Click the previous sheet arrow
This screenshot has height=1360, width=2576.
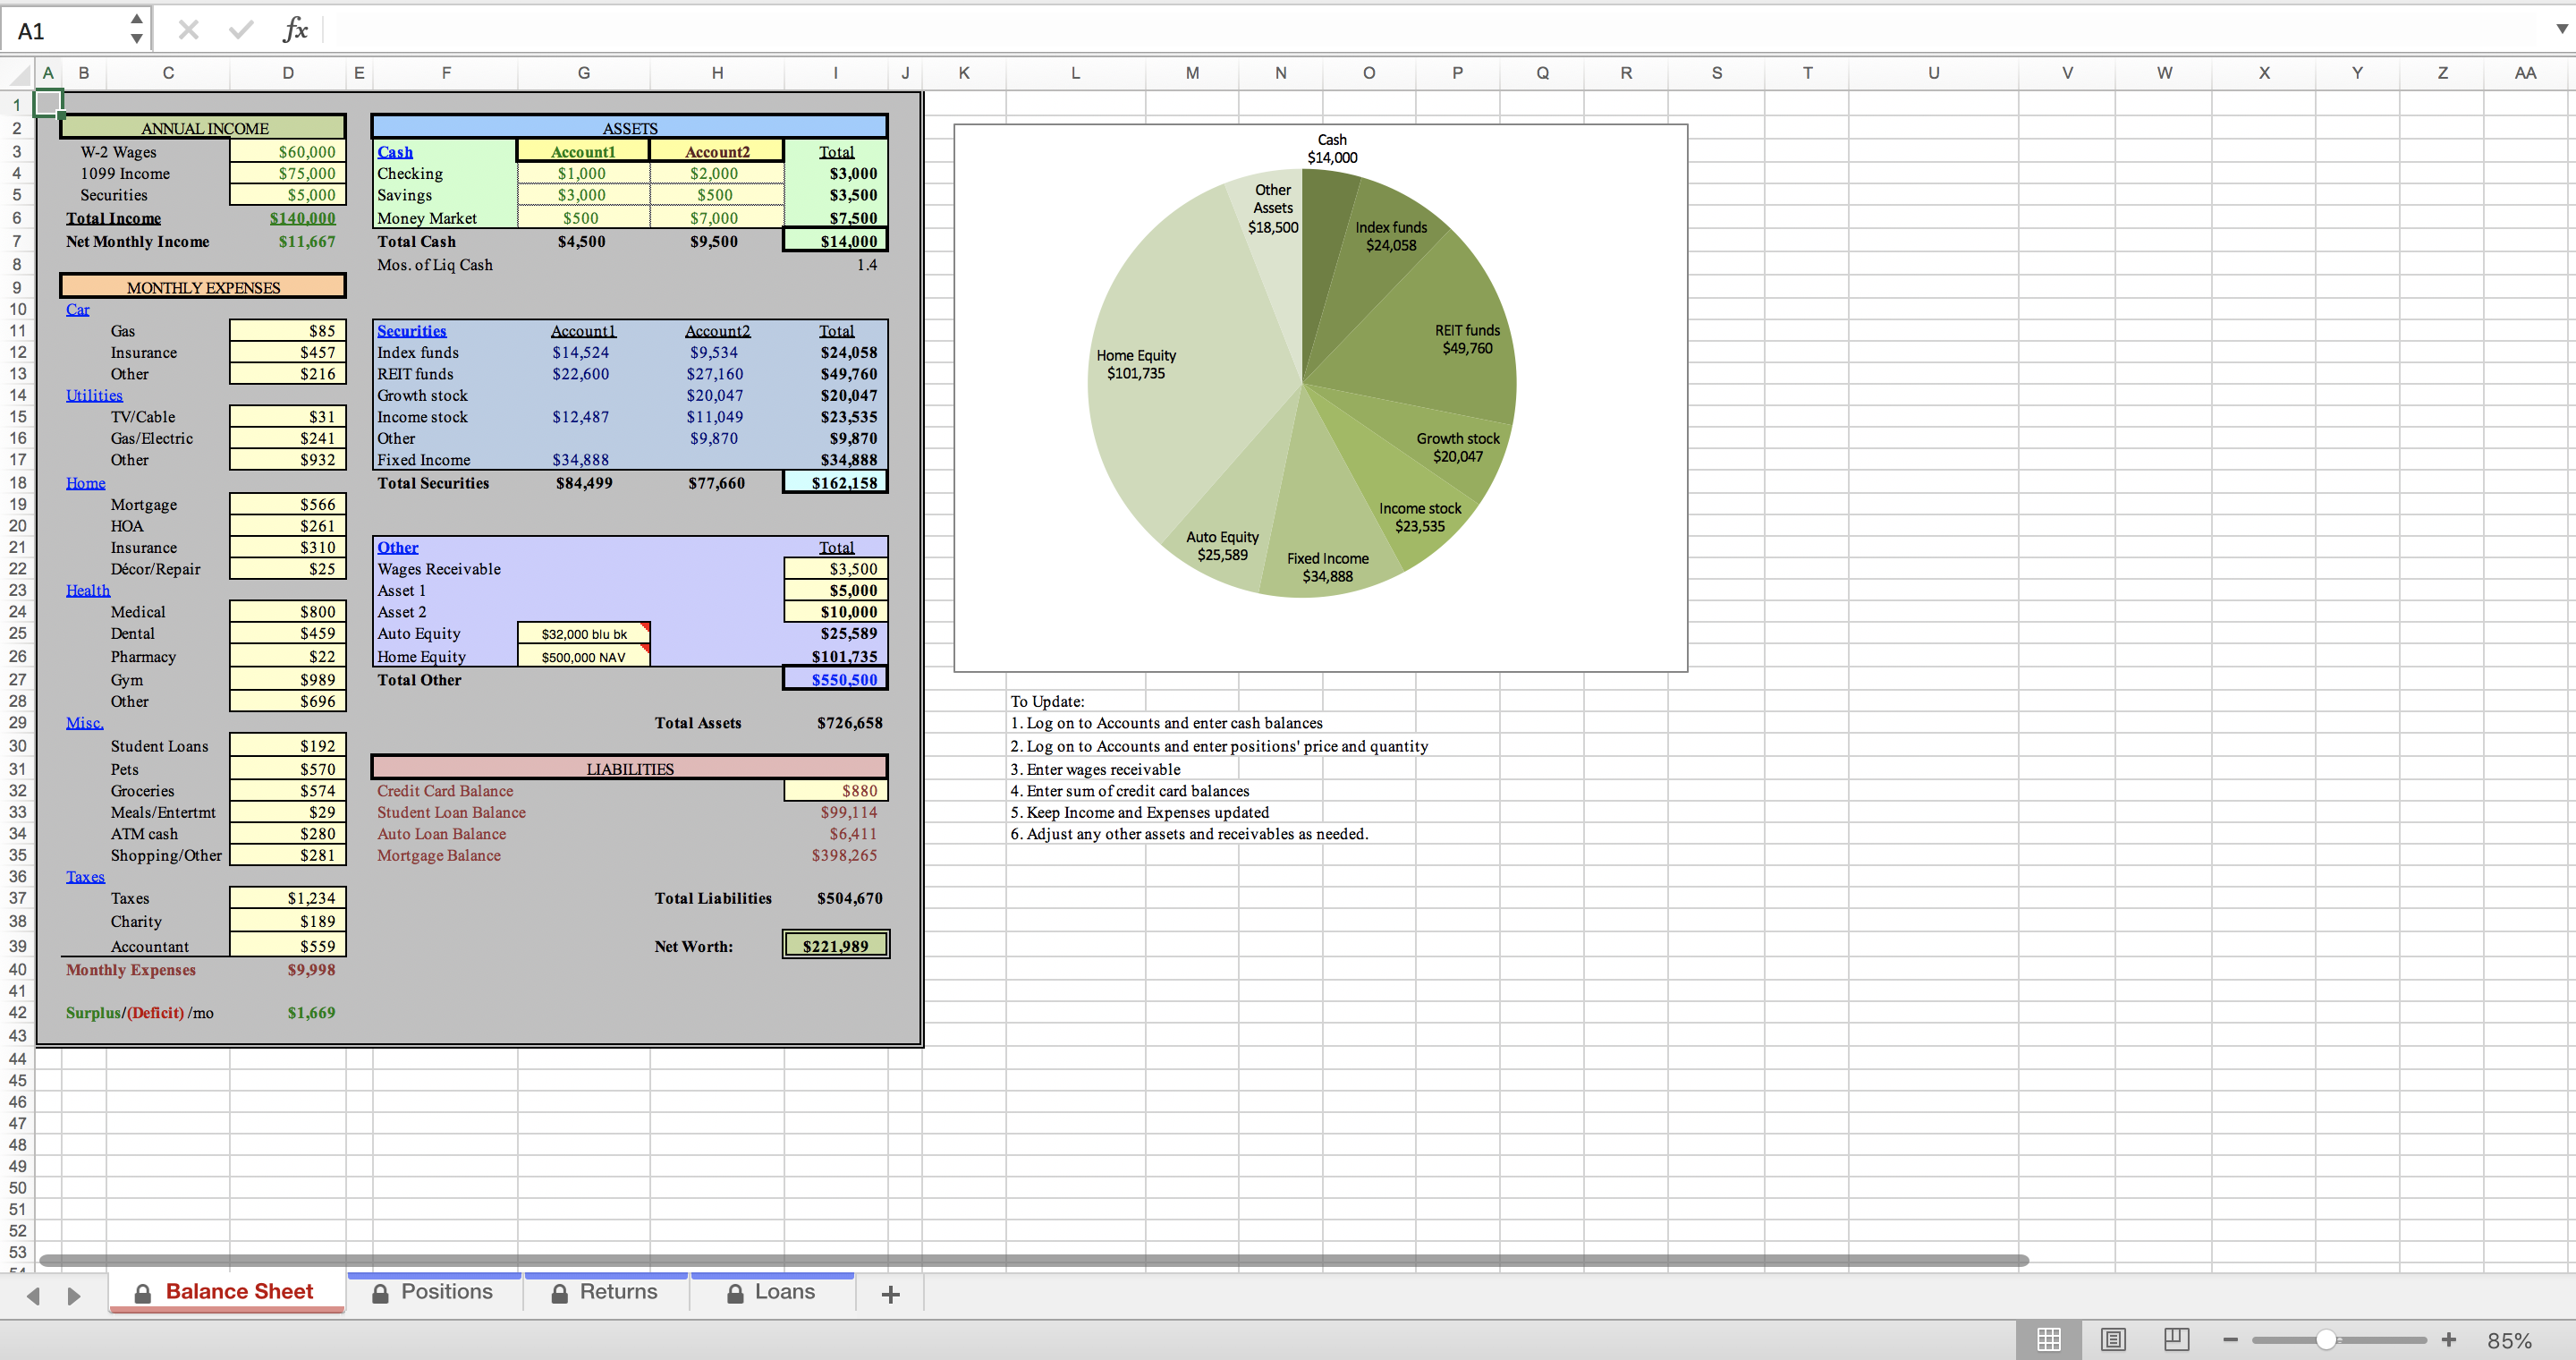[34, 1296]
